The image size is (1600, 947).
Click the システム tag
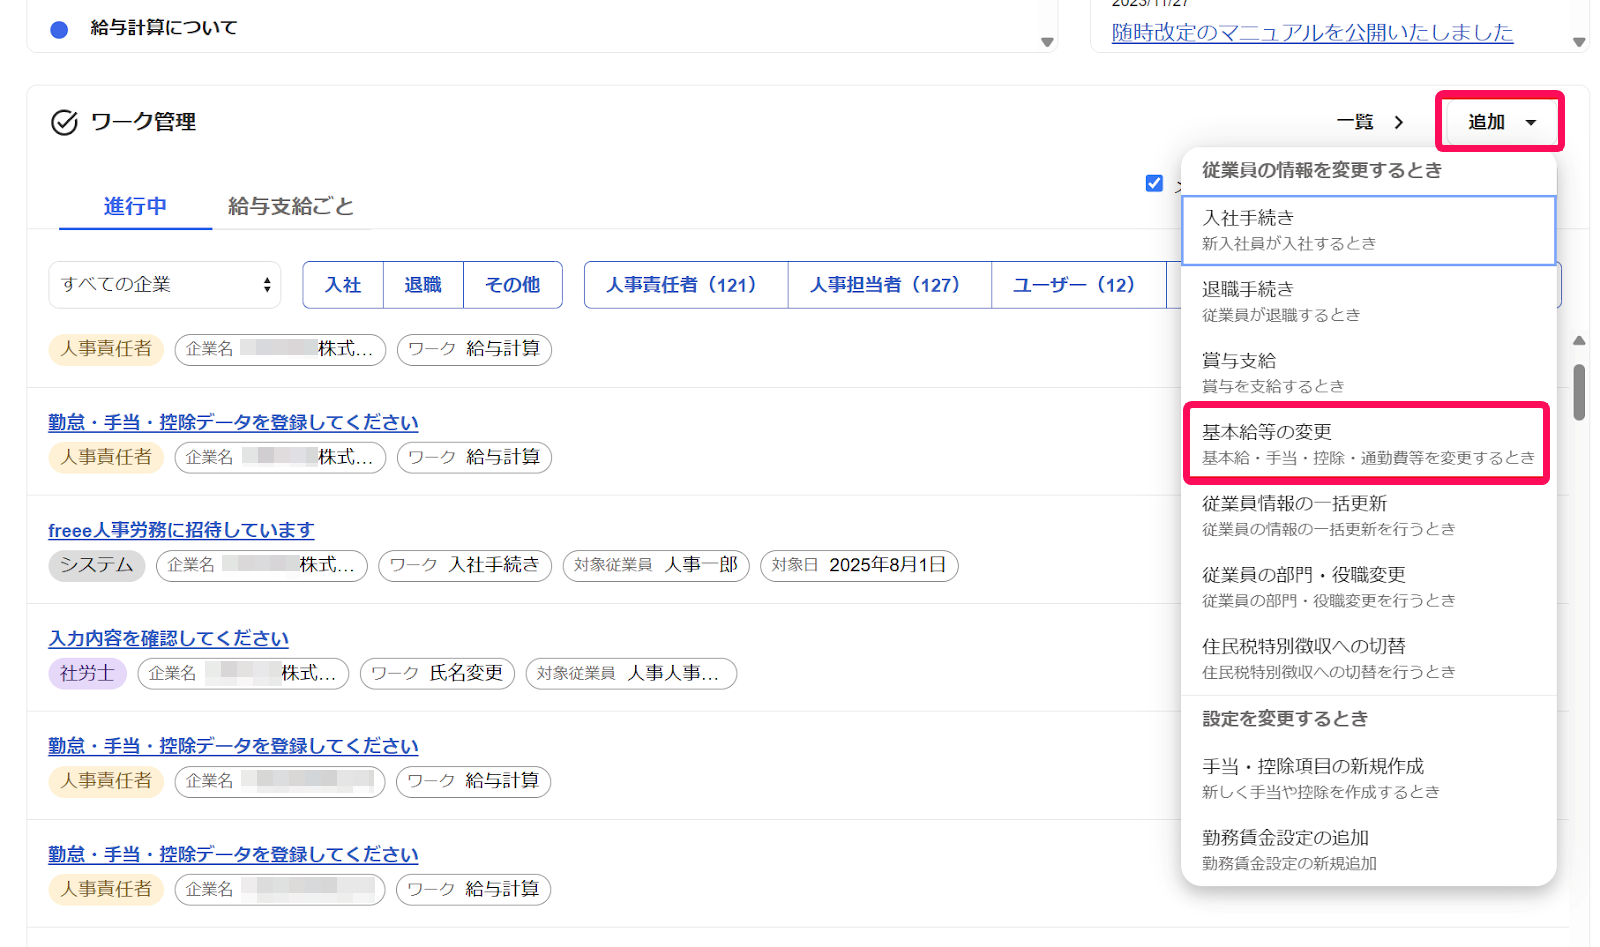(x=97, y=565)
